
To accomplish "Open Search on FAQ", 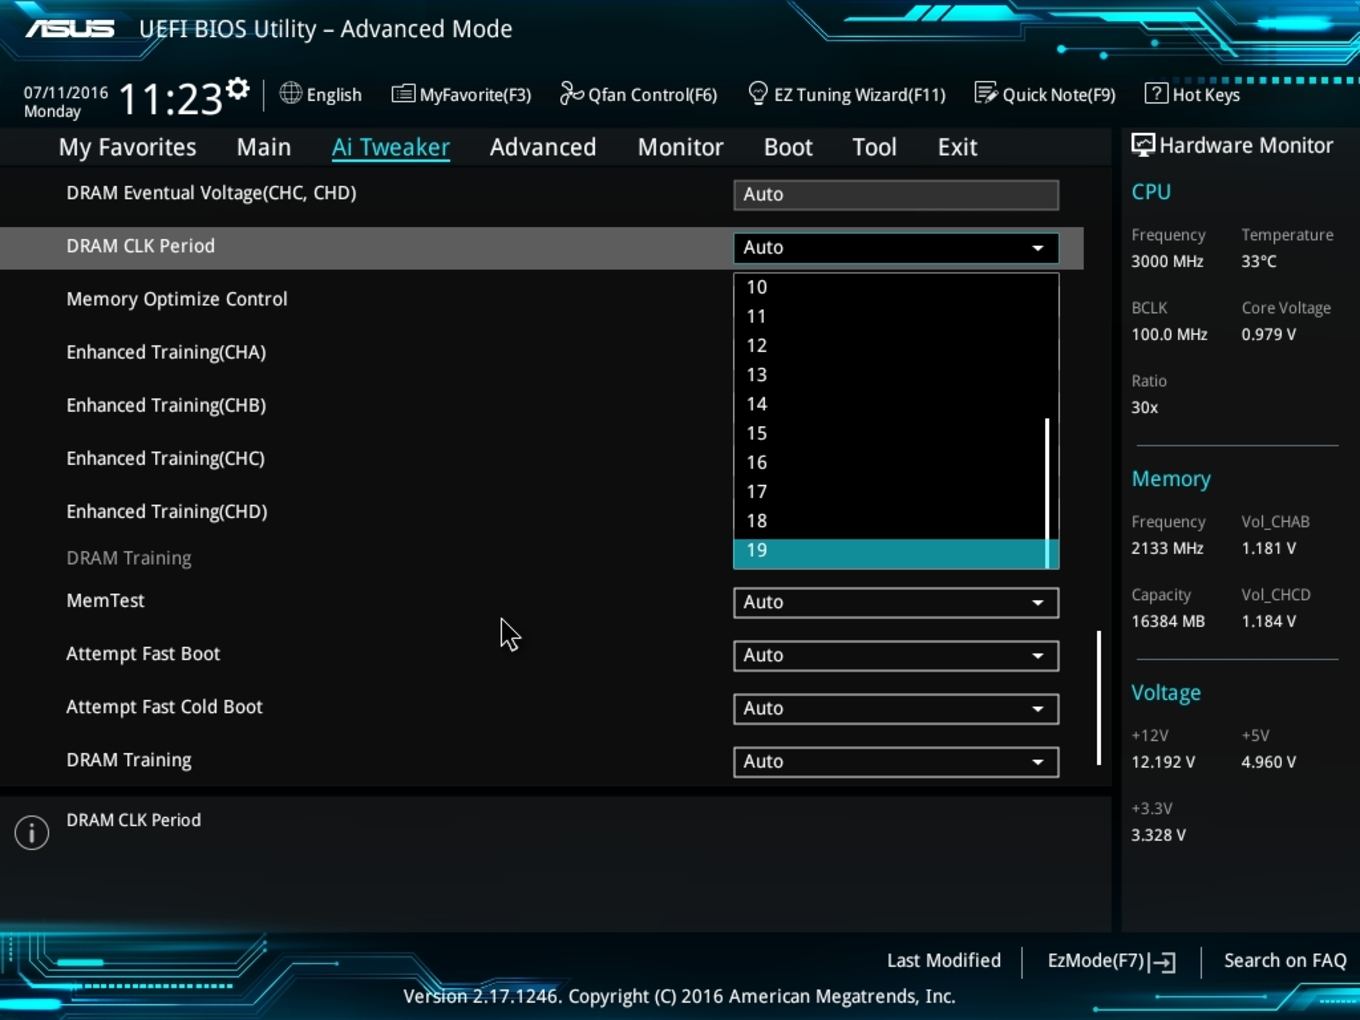I will point(1285,960).
